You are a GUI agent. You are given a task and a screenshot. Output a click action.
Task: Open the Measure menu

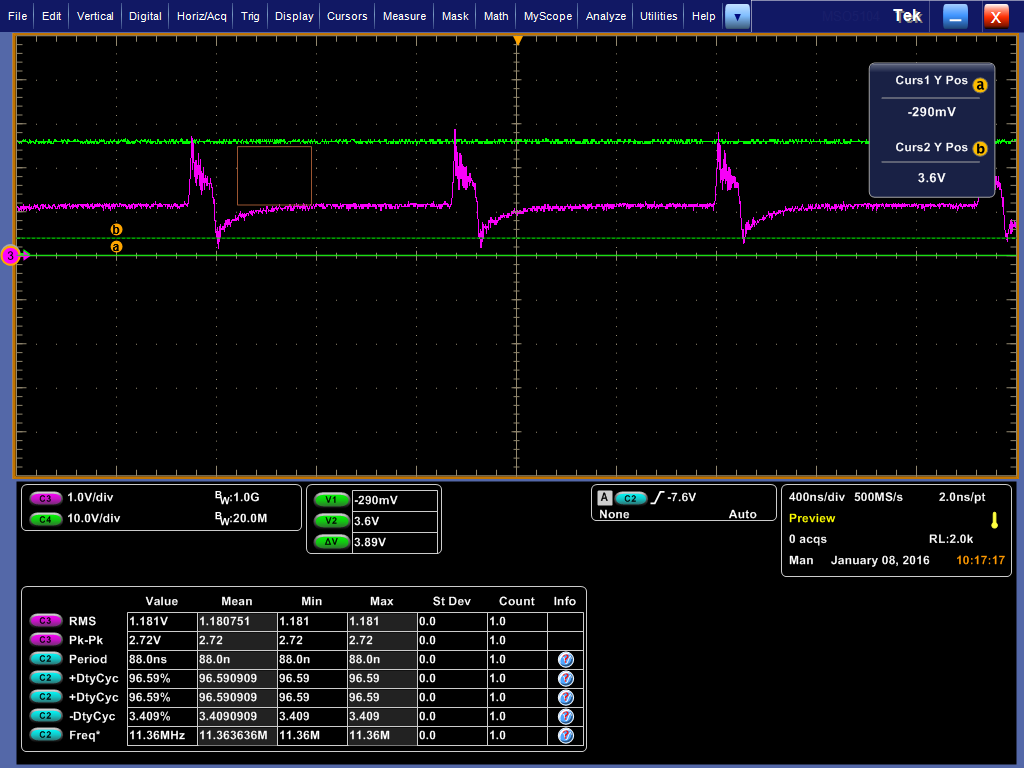click(x=405, y=16)
